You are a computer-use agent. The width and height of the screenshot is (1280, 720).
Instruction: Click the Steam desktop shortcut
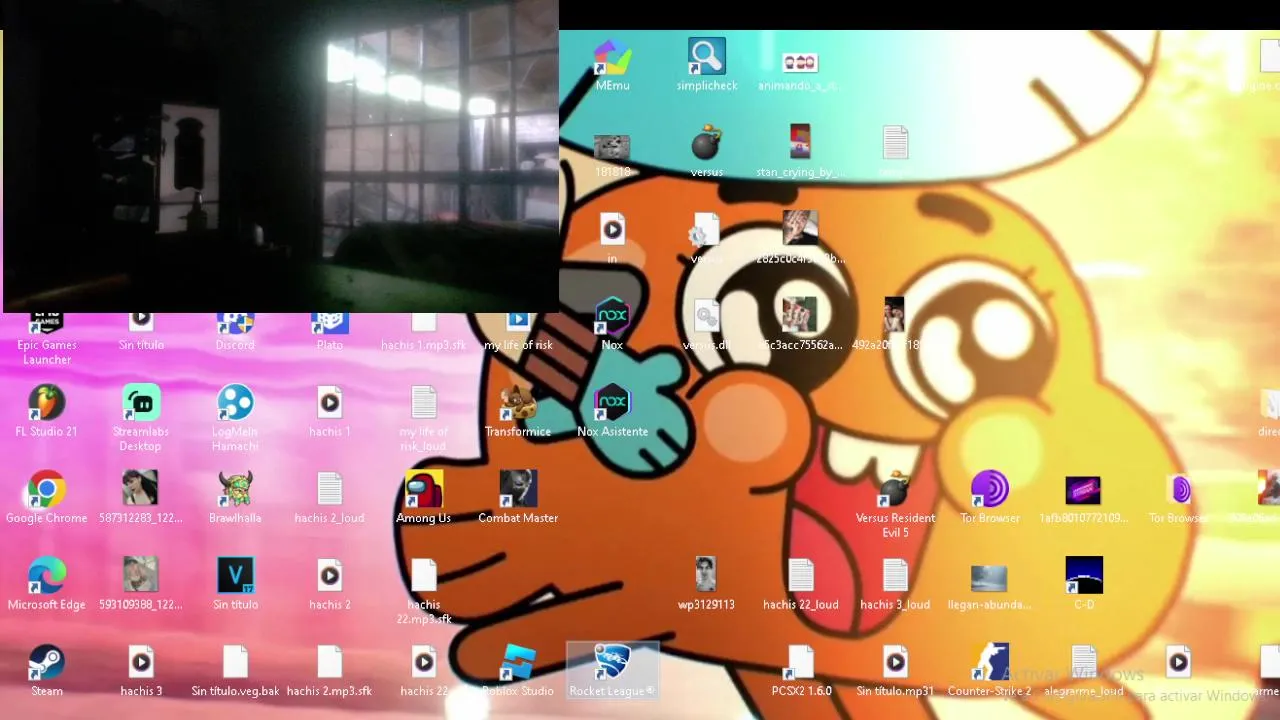coord(46,671)
